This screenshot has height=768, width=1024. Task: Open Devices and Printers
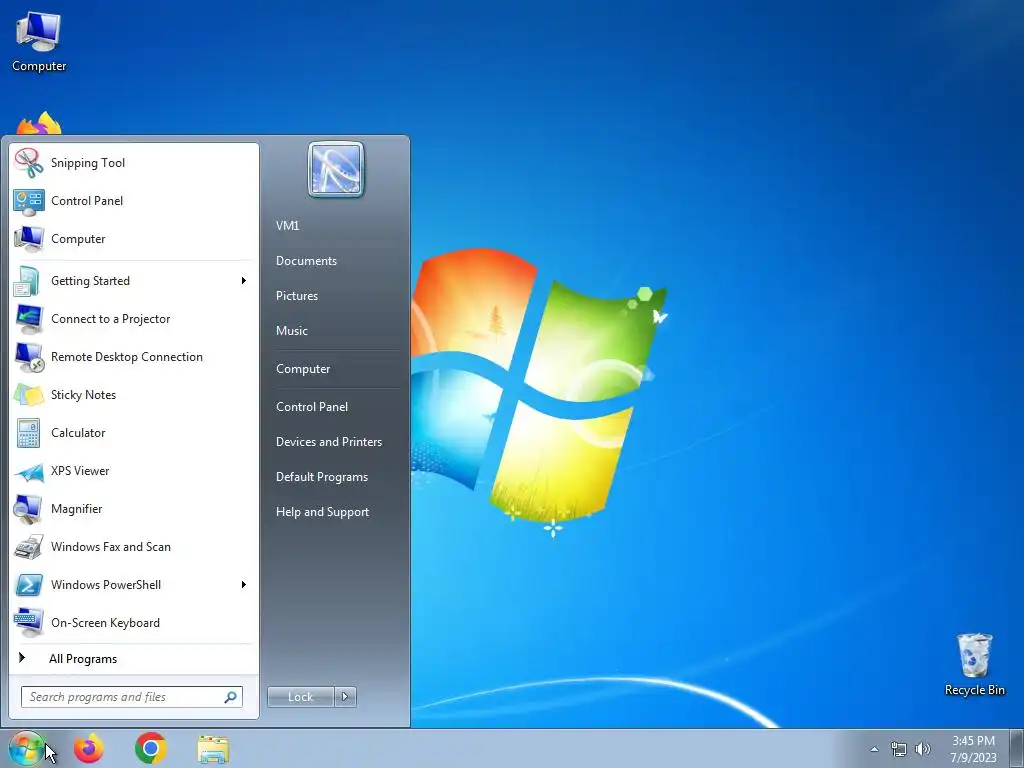[328, 442]
